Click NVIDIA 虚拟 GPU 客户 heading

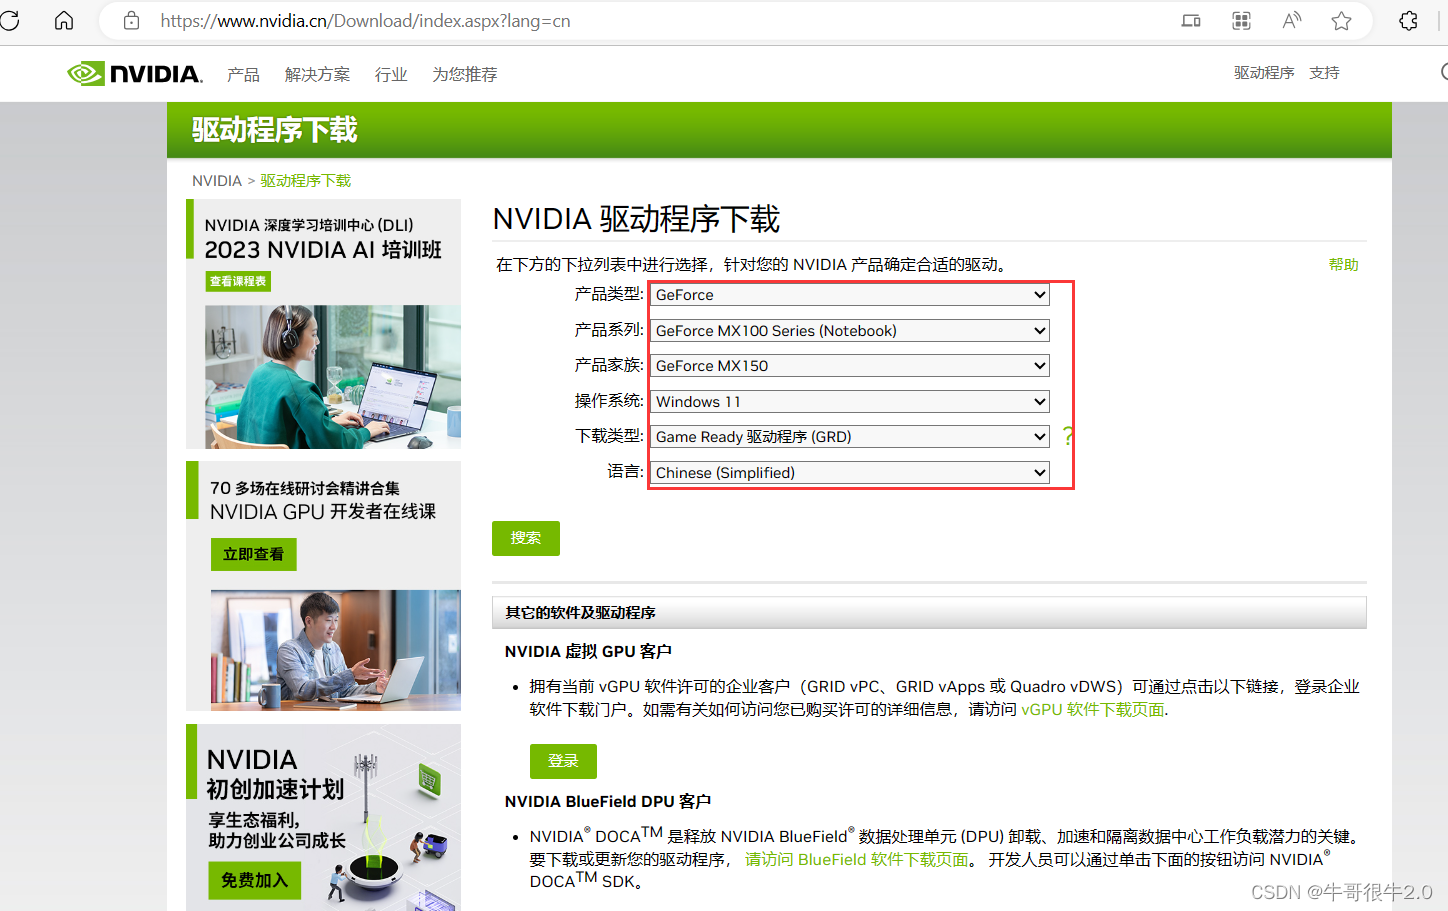click(588, 652)
